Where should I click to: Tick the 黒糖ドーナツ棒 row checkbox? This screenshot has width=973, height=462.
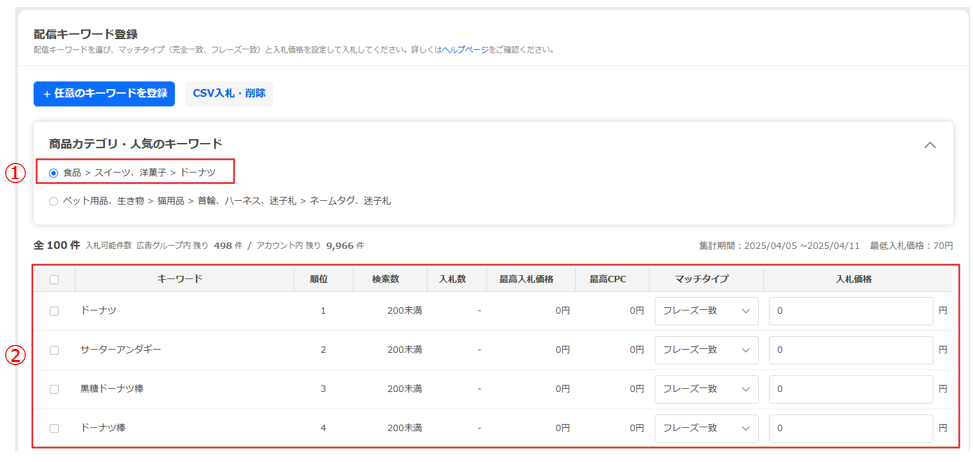tap(54, 389)
